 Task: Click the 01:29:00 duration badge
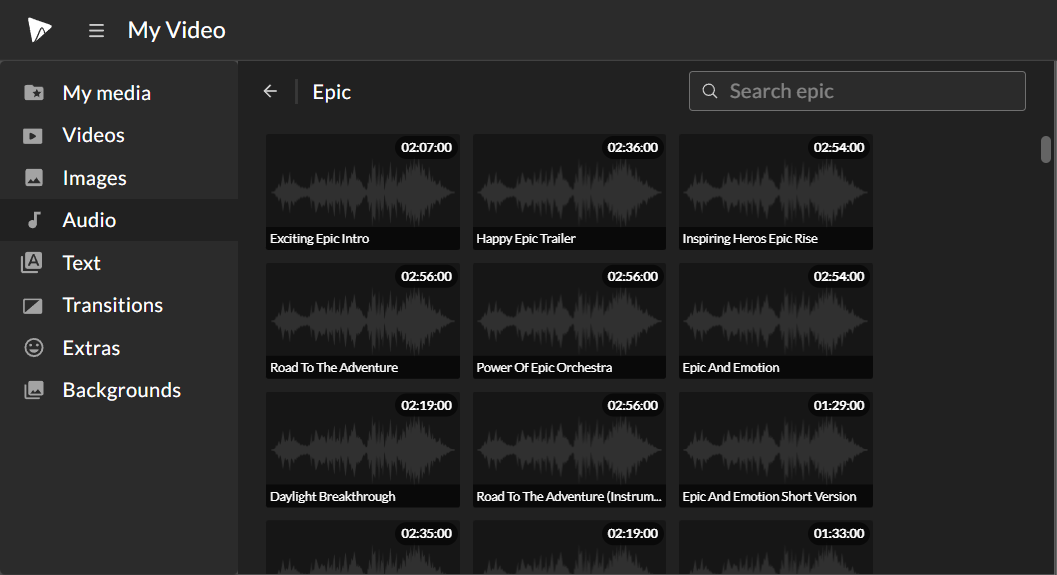tap(839, 405)
